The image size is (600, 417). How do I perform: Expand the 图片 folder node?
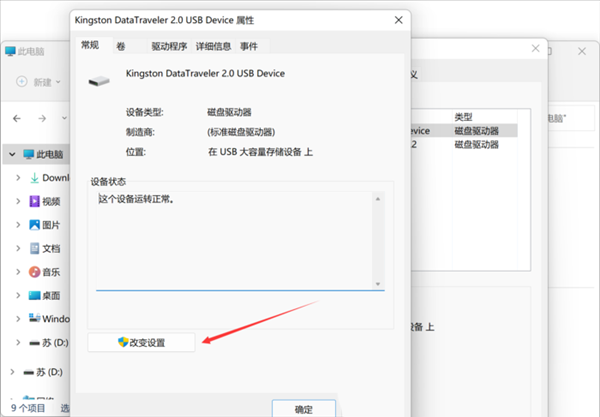(x=18, y=225)
